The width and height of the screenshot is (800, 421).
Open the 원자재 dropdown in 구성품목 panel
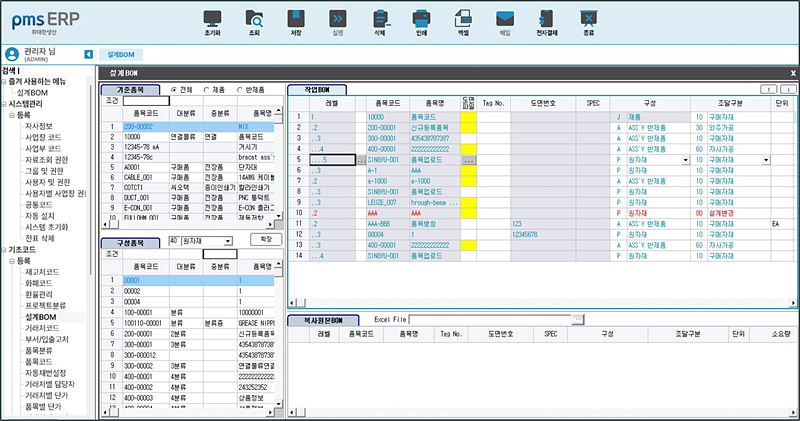pyautogui.click(x=228, y=241)
